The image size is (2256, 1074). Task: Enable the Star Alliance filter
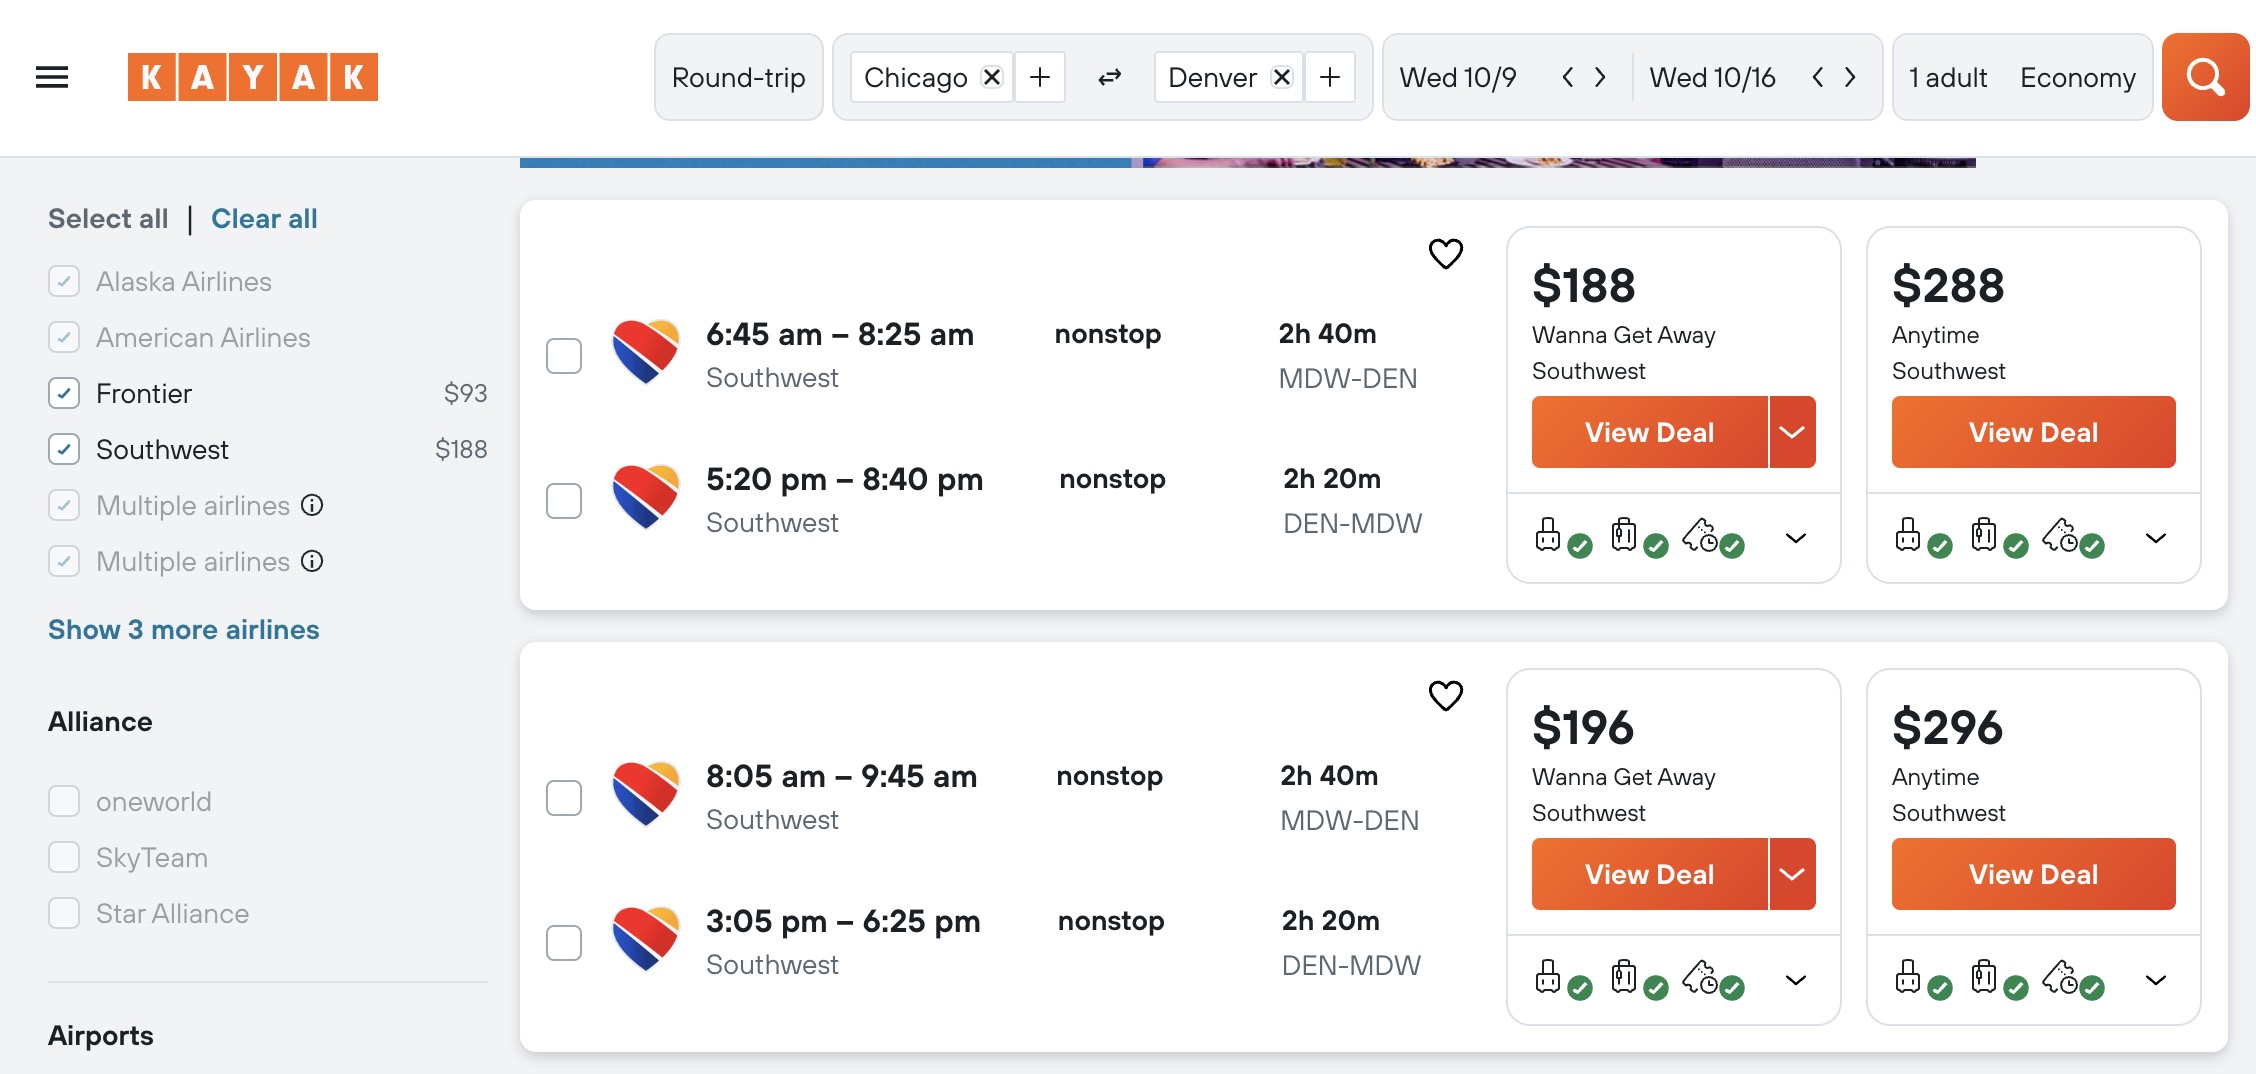tap(64, 913)
